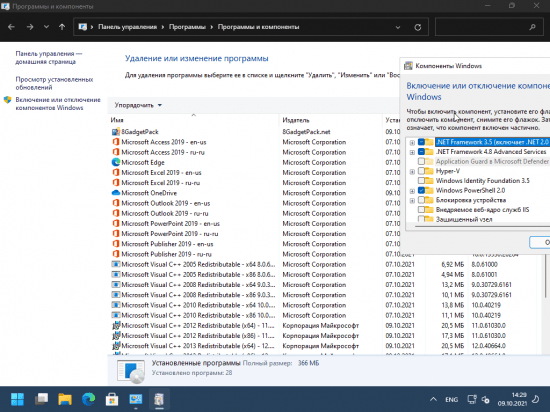Select Visual C++ 2010 x86 Redistributable icon
The width and height of the screenshot is (550, 412).
[x=116, y=315]
